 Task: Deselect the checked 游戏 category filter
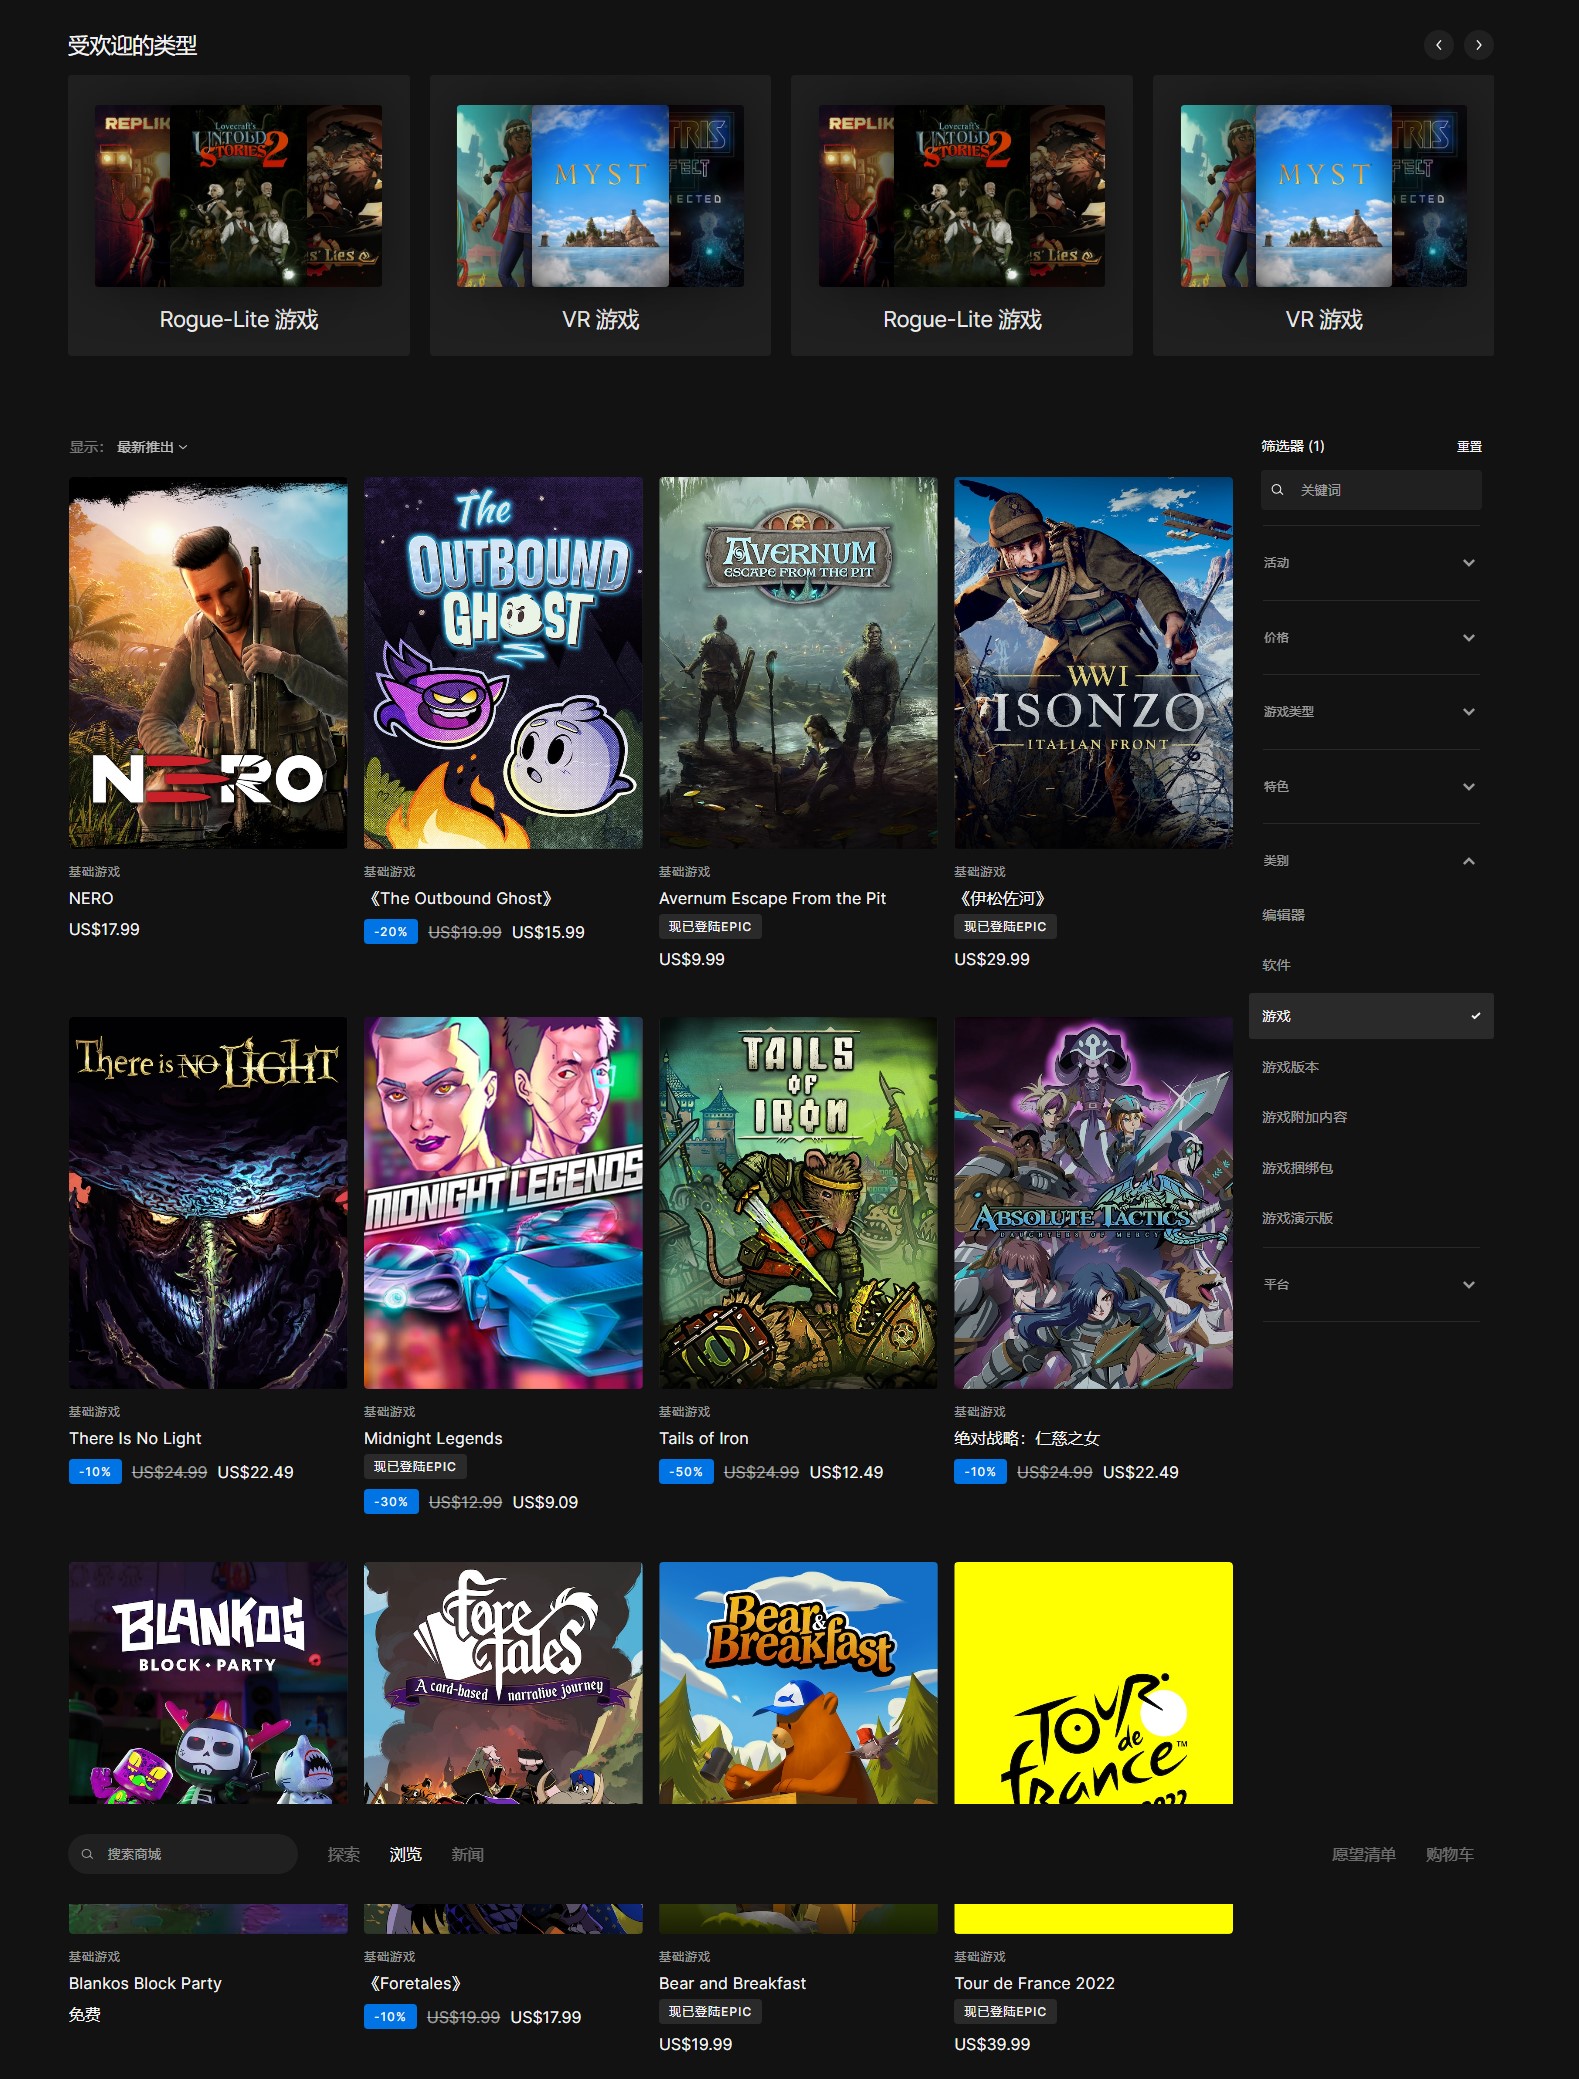click(x=1370, y=1016)
